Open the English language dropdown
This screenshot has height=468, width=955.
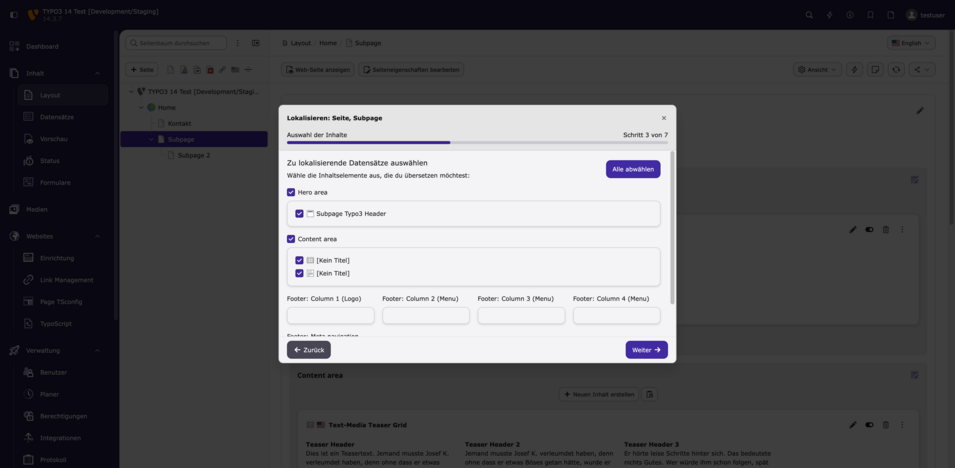(x=911, y=43)
